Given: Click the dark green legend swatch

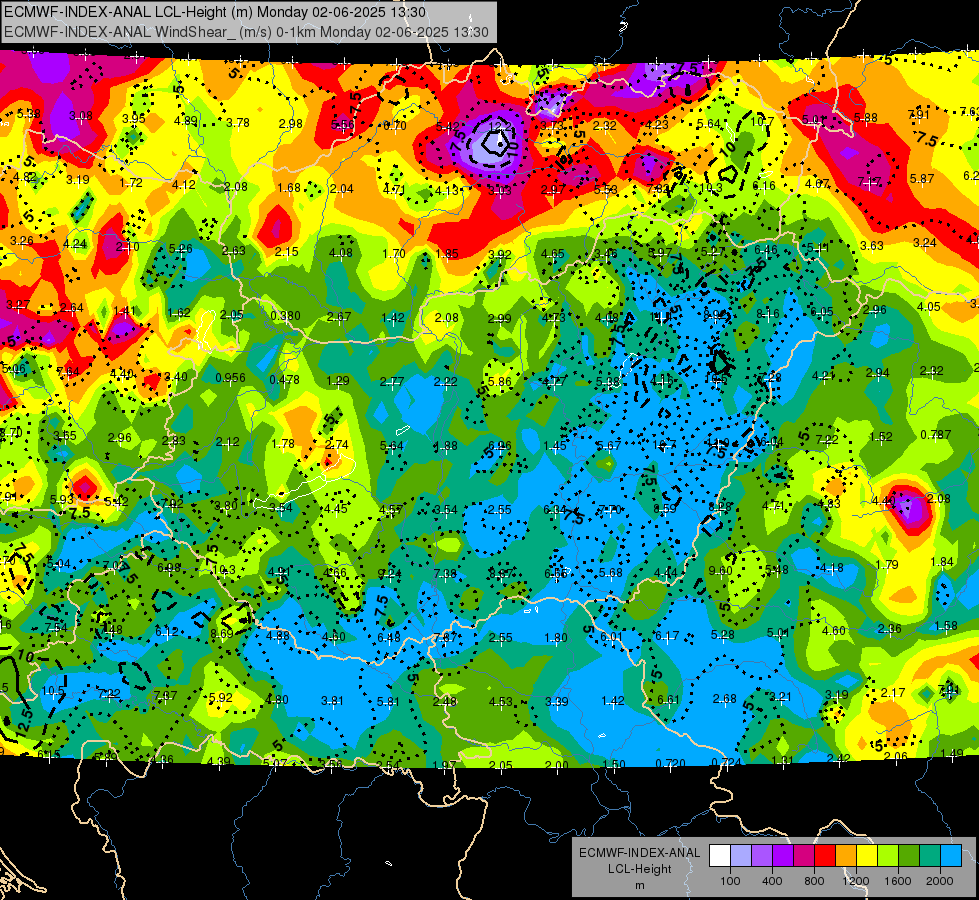Looking at the screenshot, I should click(x=909, y=855).
